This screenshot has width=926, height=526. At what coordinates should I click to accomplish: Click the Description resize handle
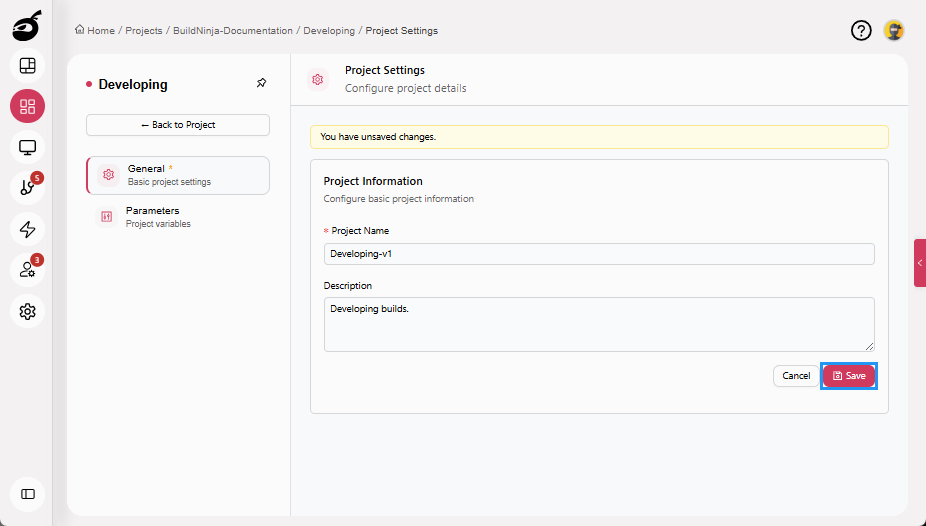tap(869, 347)
